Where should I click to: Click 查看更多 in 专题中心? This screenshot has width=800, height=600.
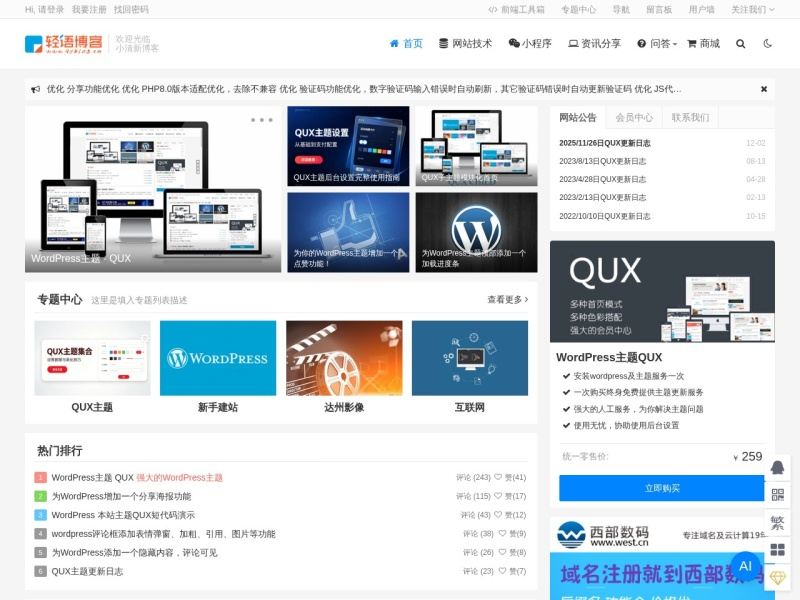[508, 299]
